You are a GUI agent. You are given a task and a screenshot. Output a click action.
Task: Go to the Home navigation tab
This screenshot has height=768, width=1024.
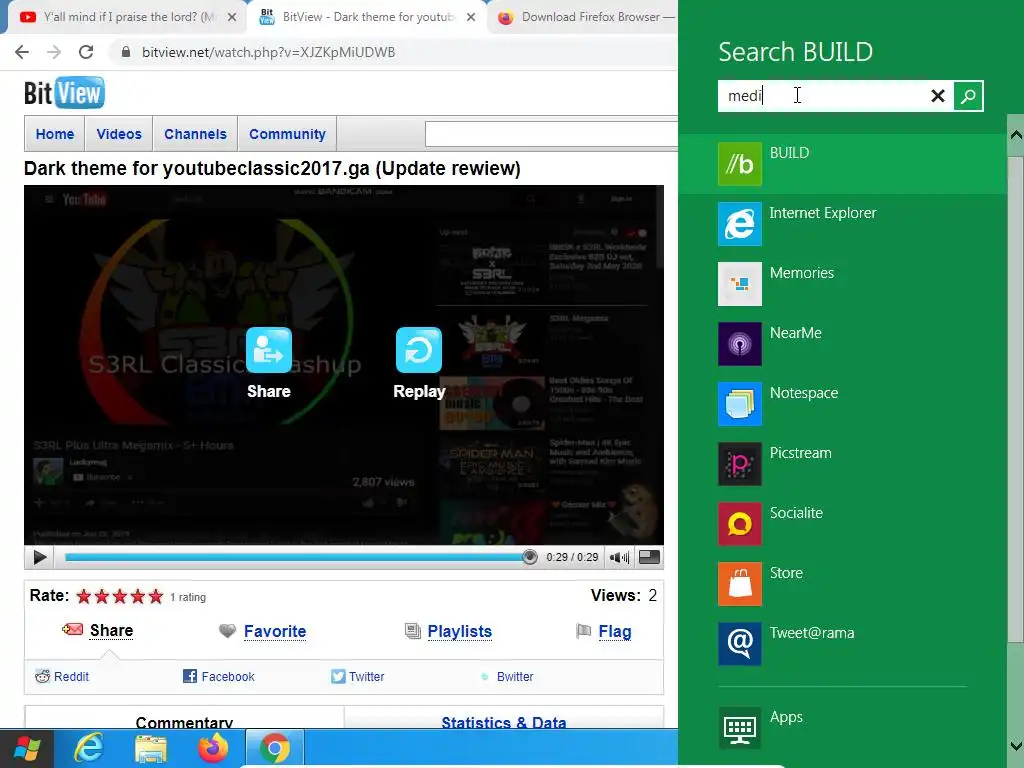click(55, 134)
